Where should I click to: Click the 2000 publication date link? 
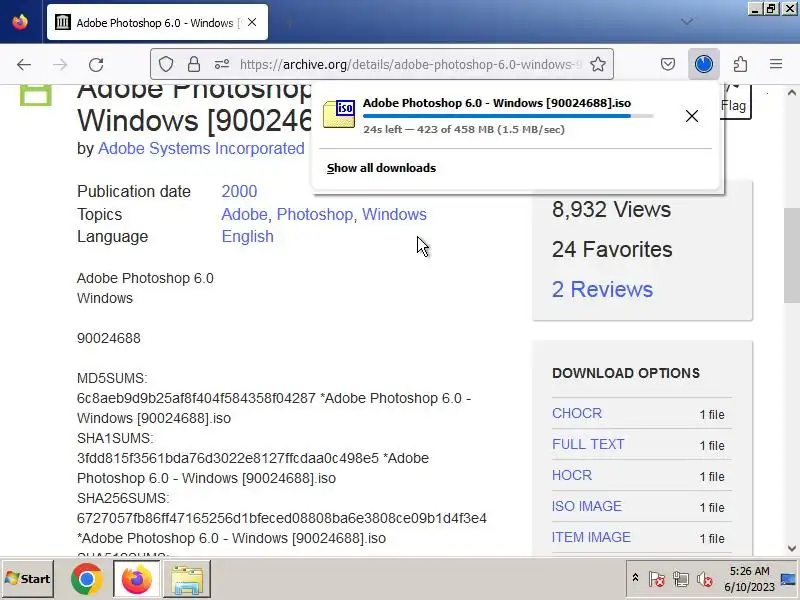tap(239, 191)
